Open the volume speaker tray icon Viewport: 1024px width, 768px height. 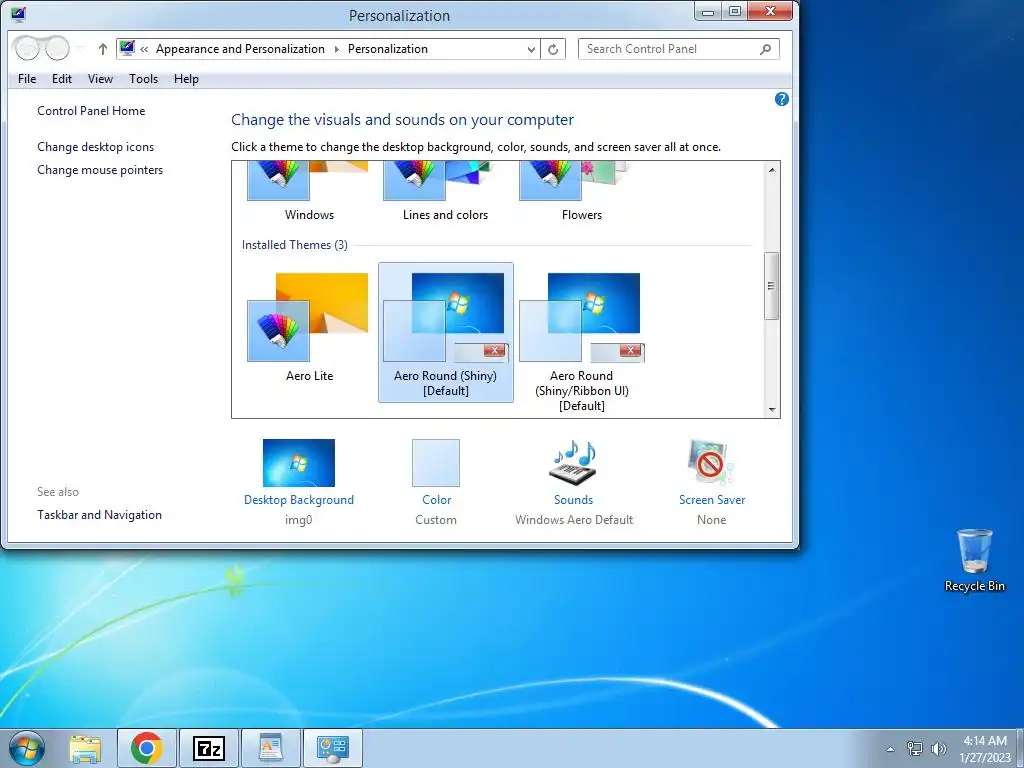click(x=939, y=749)
